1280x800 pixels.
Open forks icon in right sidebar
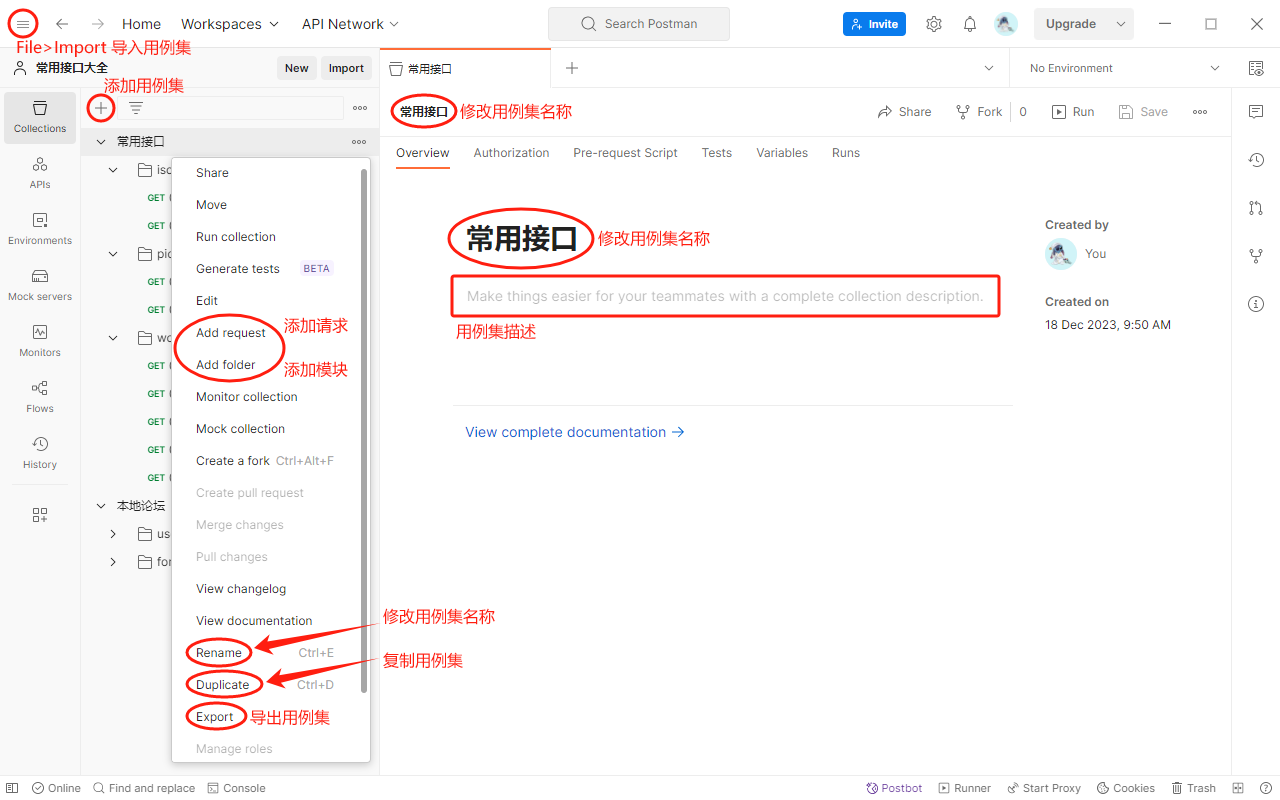(x=1256, y=256)
